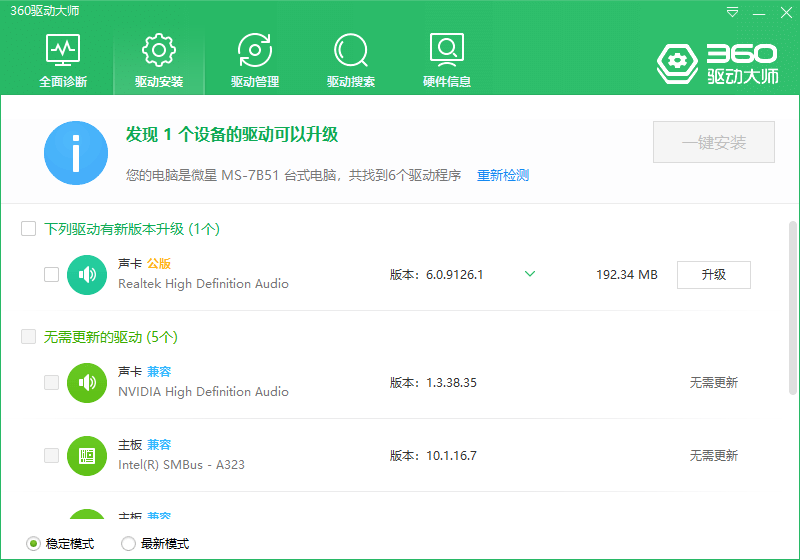Viewport: 800px width, 560px height.
Task: Click the 兼容 tag on NVIDIA row
Action: (x=159, y=372)
